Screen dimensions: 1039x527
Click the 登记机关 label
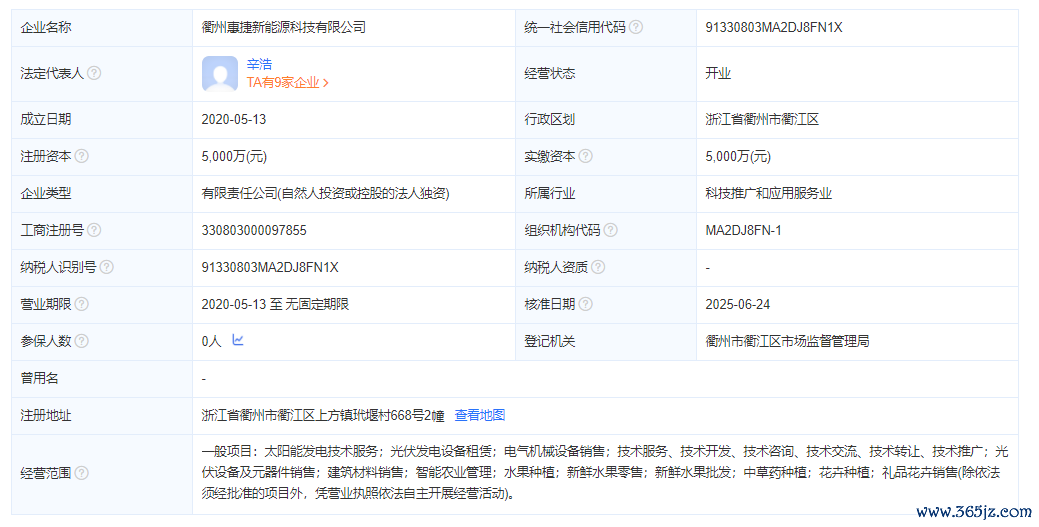[549, 341]
